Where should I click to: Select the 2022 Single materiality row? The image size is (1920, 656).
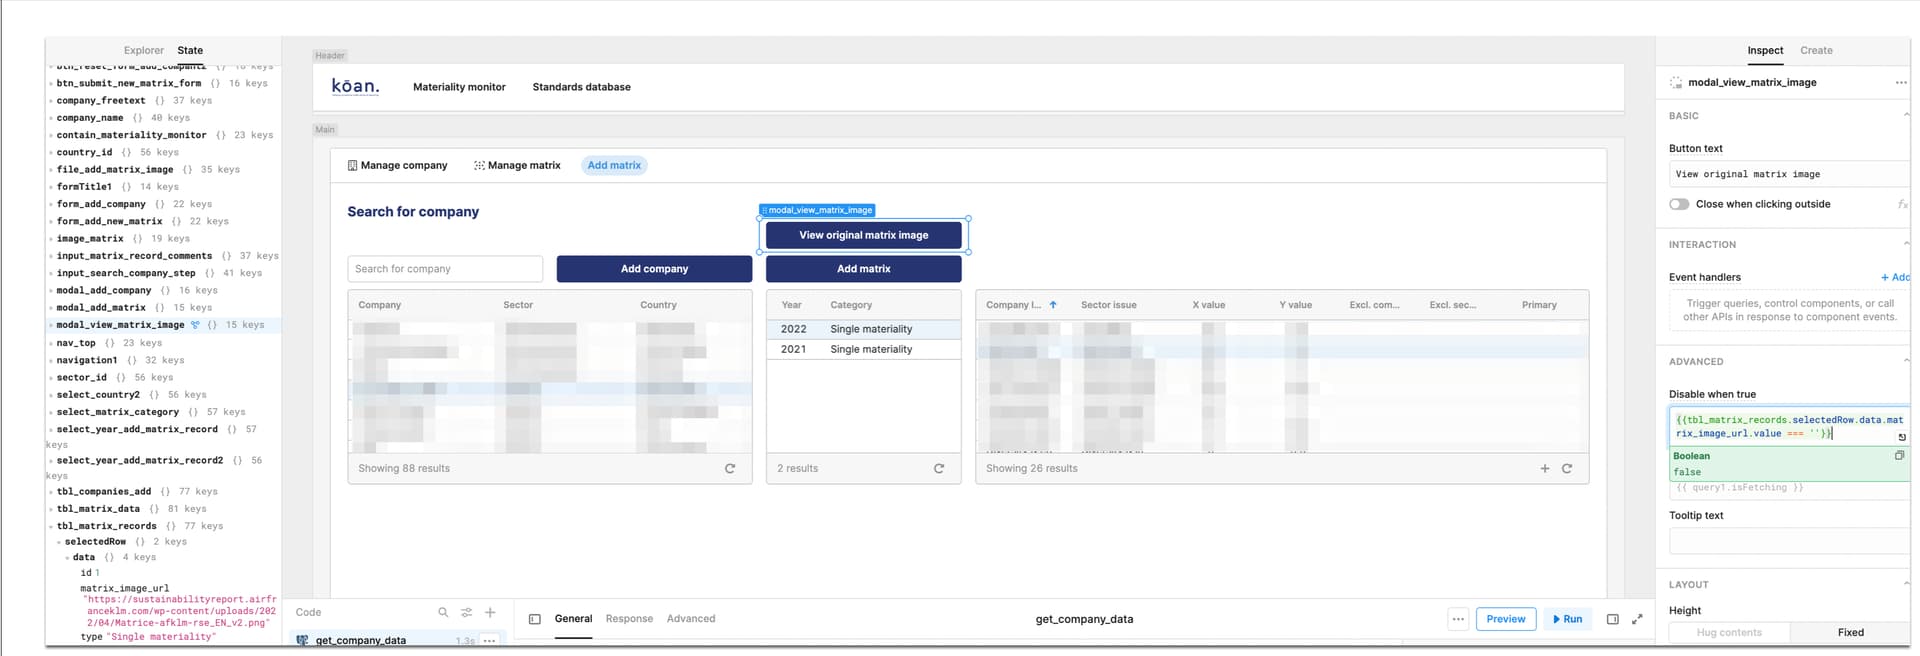tap(863, 329)
